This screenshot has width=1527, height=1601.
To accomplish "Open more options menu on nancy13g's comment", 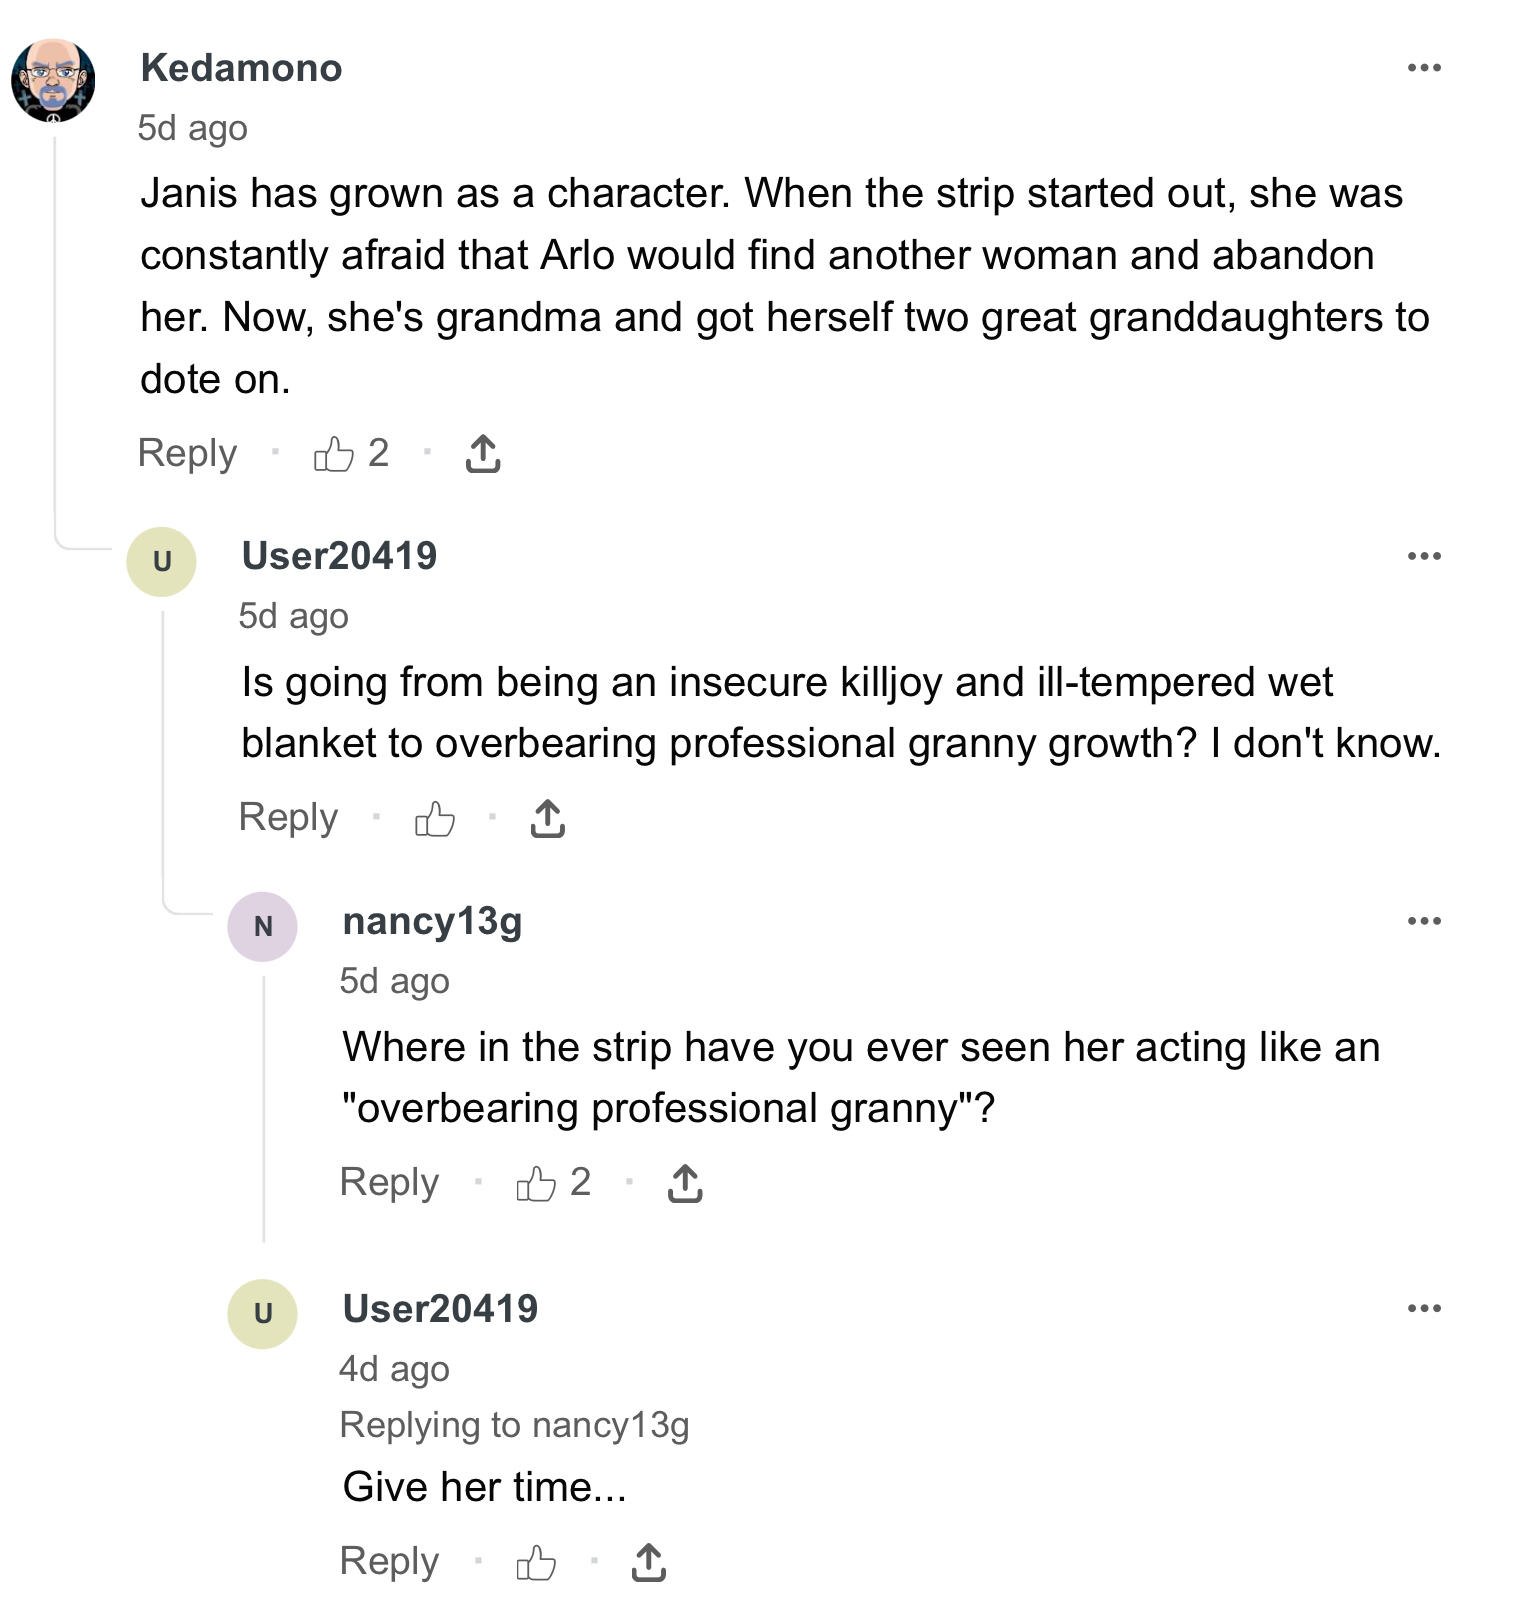I will [1424, 921].
